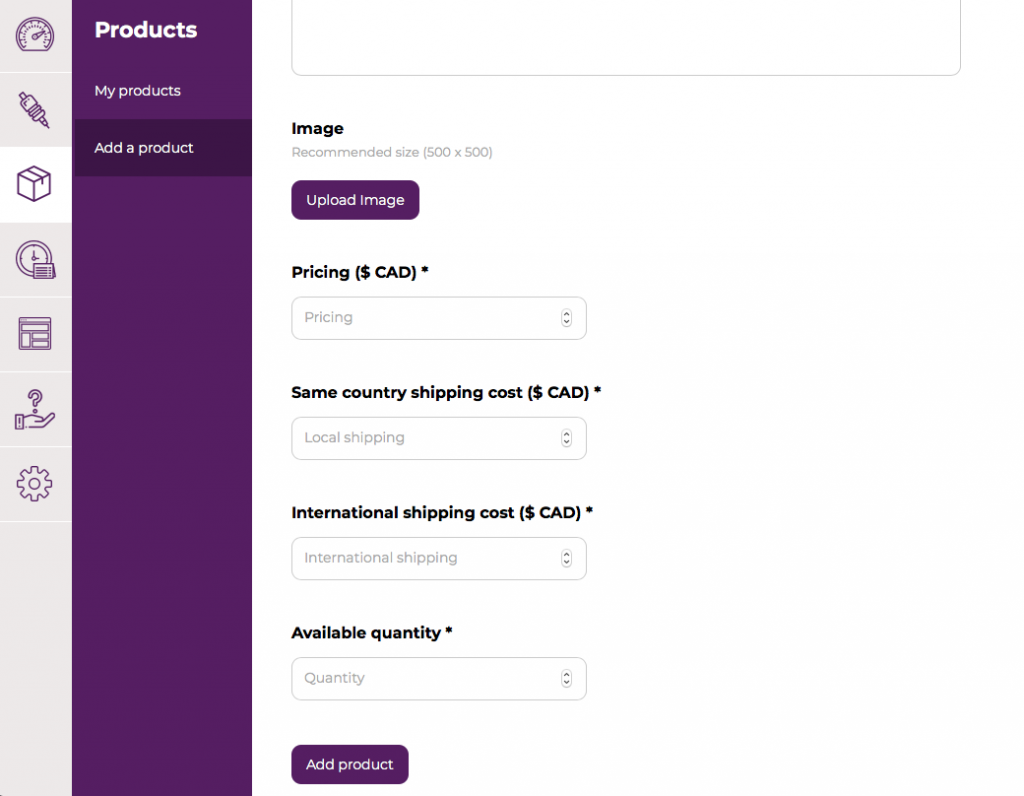
Task: Open the help hand with question mark icon
Action: 35,409
